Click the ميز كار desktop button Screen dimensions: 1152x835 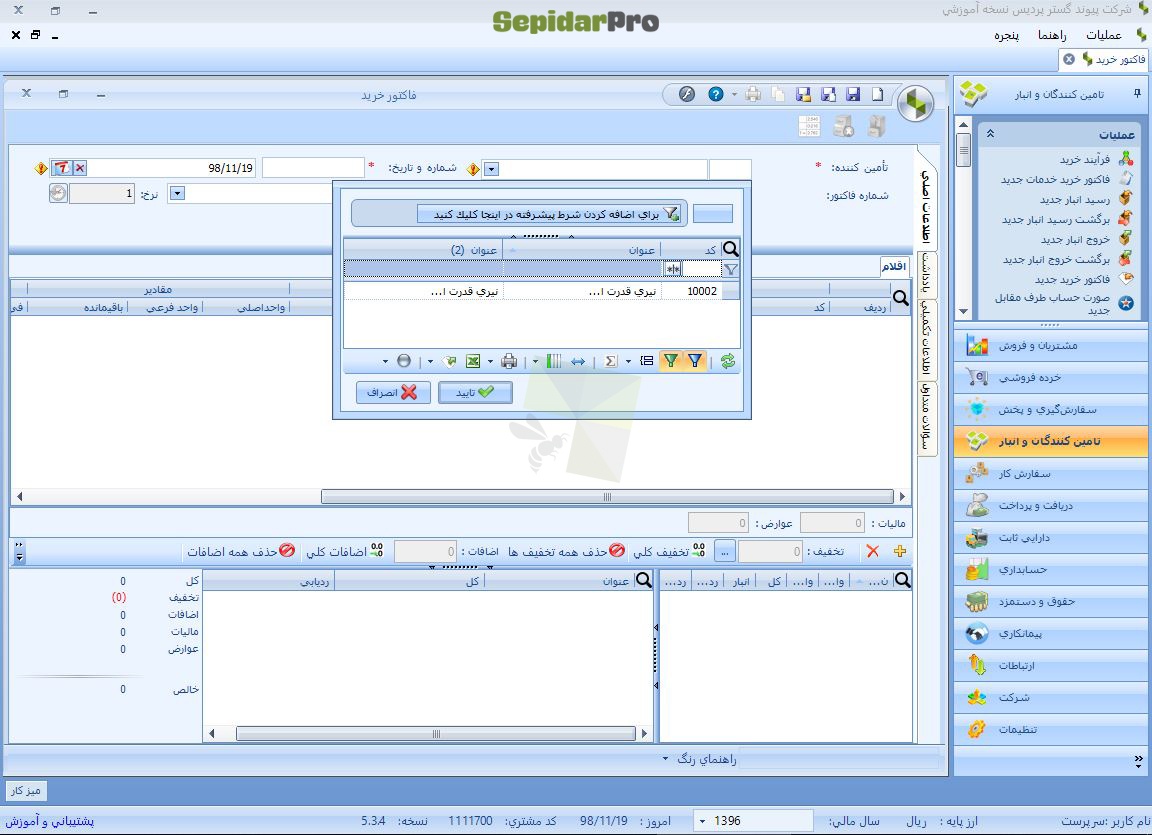click(26, 791)
